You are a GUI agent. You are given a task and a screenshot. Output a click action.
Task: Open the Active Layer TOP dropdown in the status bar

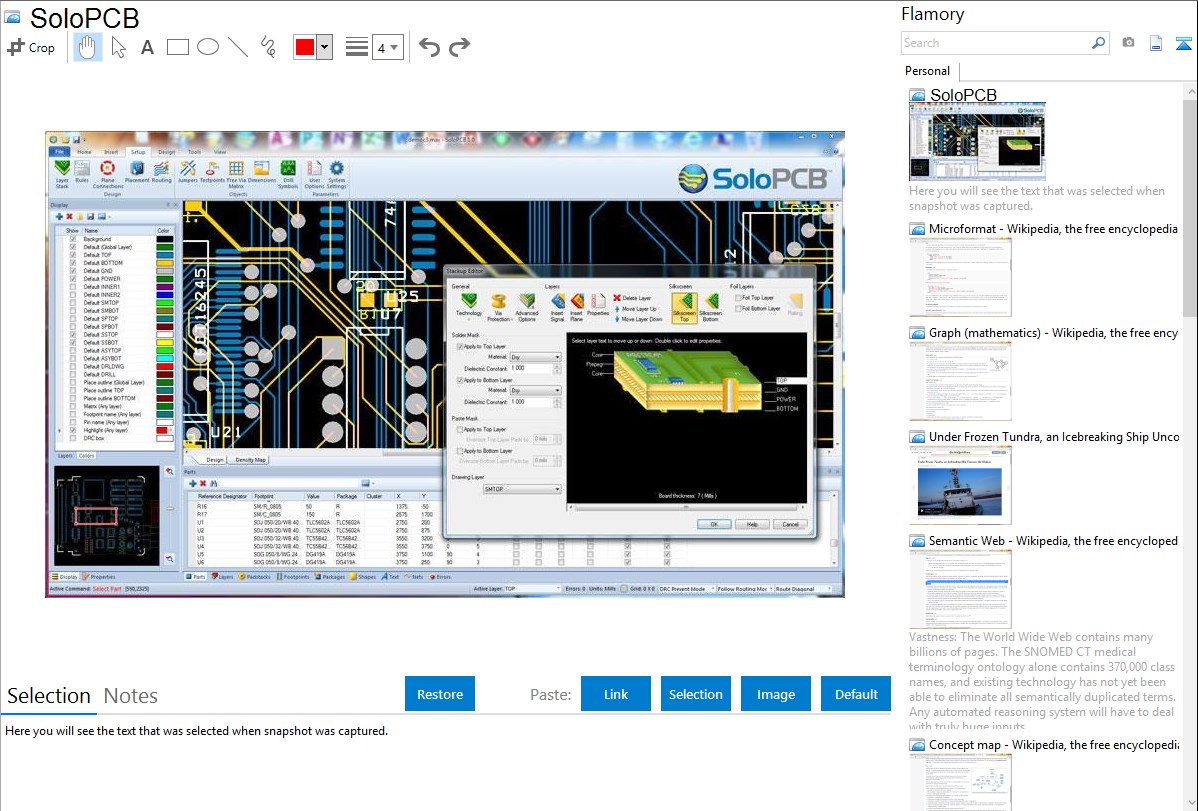click(x=533, y=589)
